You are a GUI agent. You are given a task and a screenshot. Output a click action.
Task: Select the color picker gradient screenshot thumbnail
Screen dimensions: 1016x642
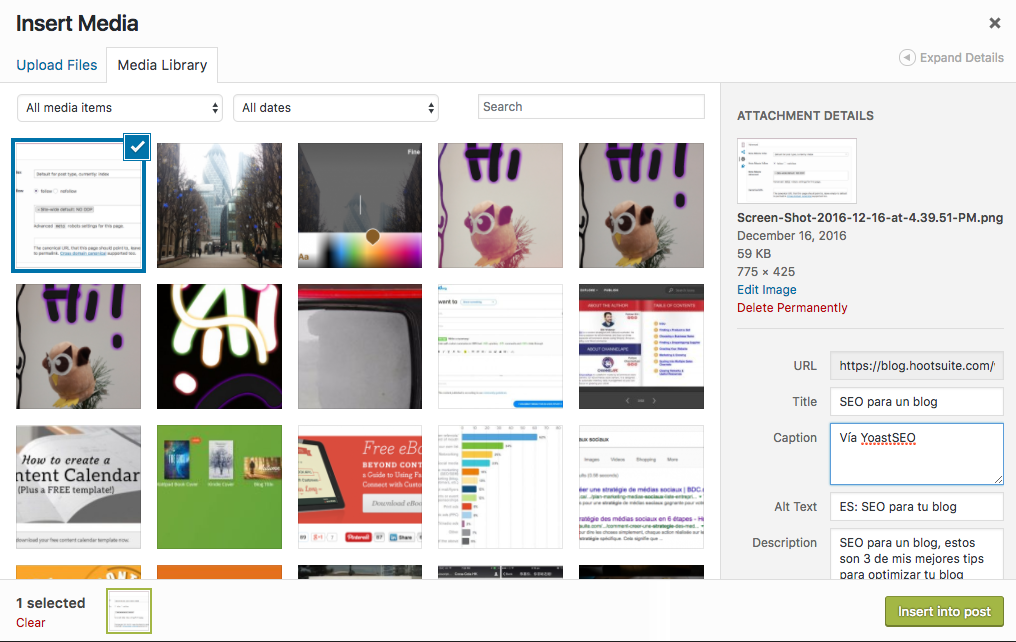pos(360,205)
